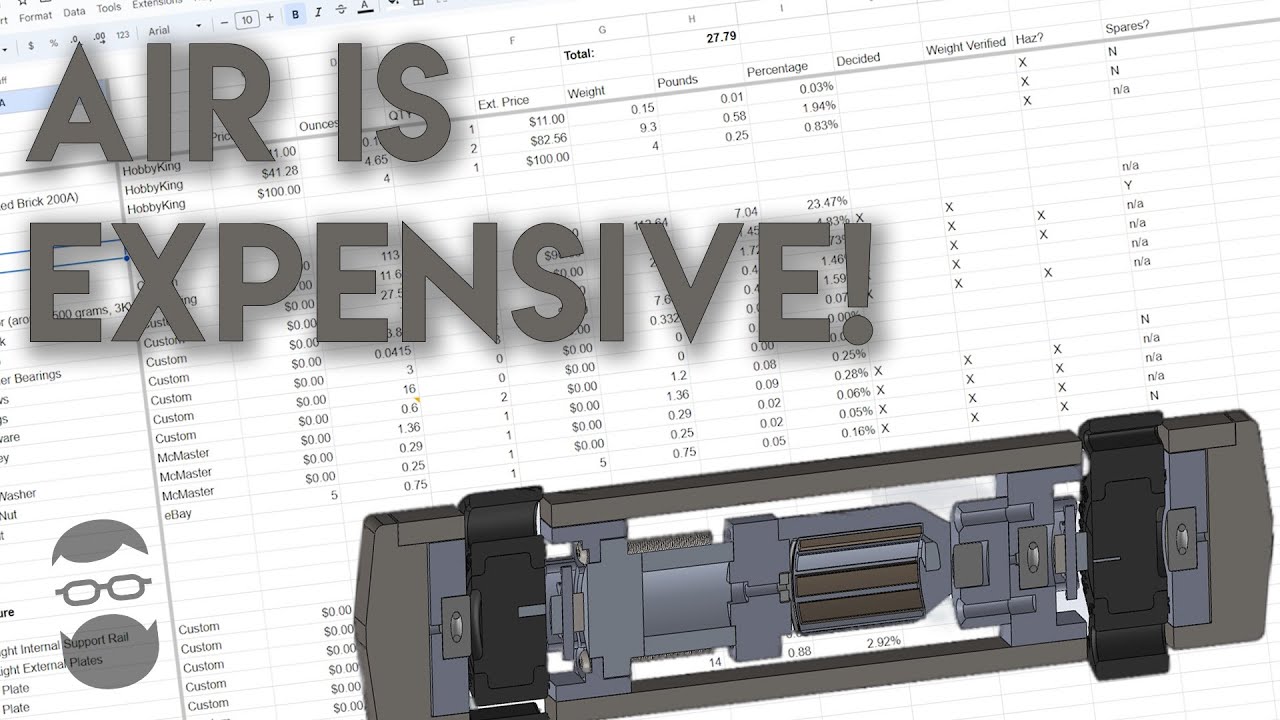The image size is (1280, 720).
Task: Select the Total: cell
Action: click(579, 54)
